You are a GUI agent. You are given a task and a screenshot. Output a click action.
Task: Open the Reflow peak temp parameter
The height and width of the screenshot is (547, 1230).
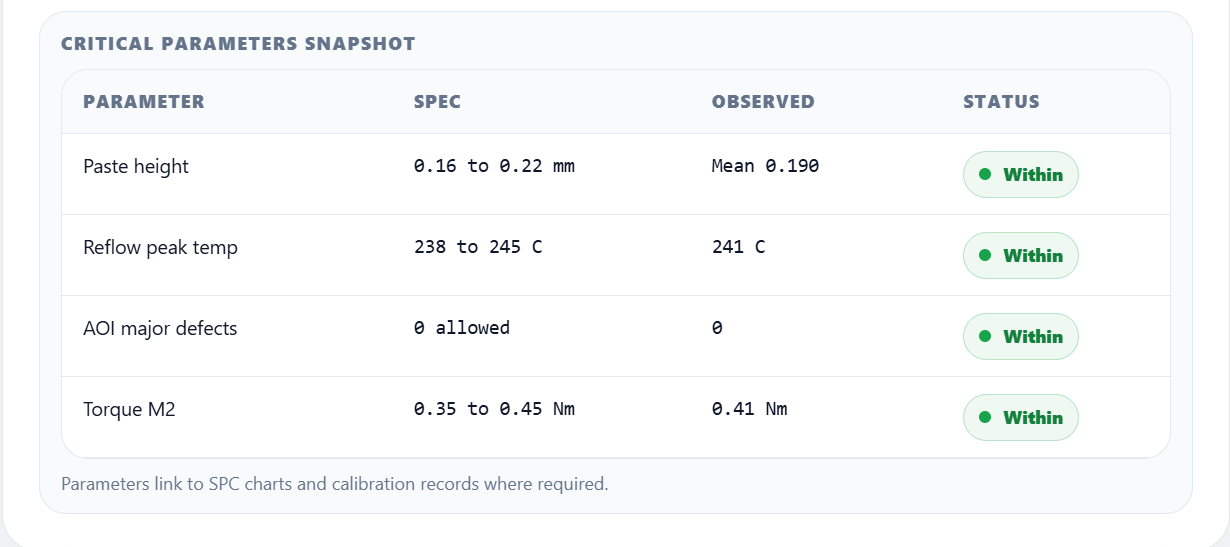(161, 248)
